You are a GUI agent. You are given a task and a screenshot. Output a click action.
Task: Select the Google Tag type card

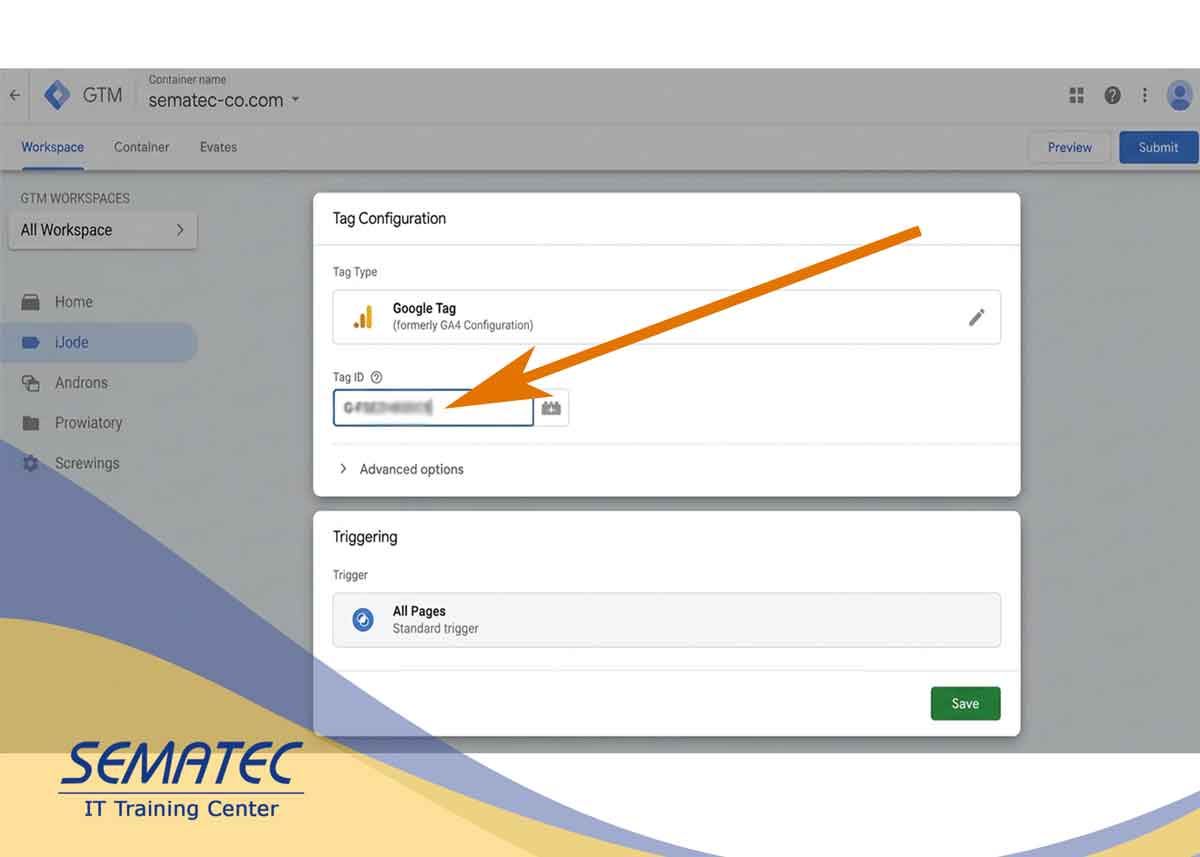667,317
